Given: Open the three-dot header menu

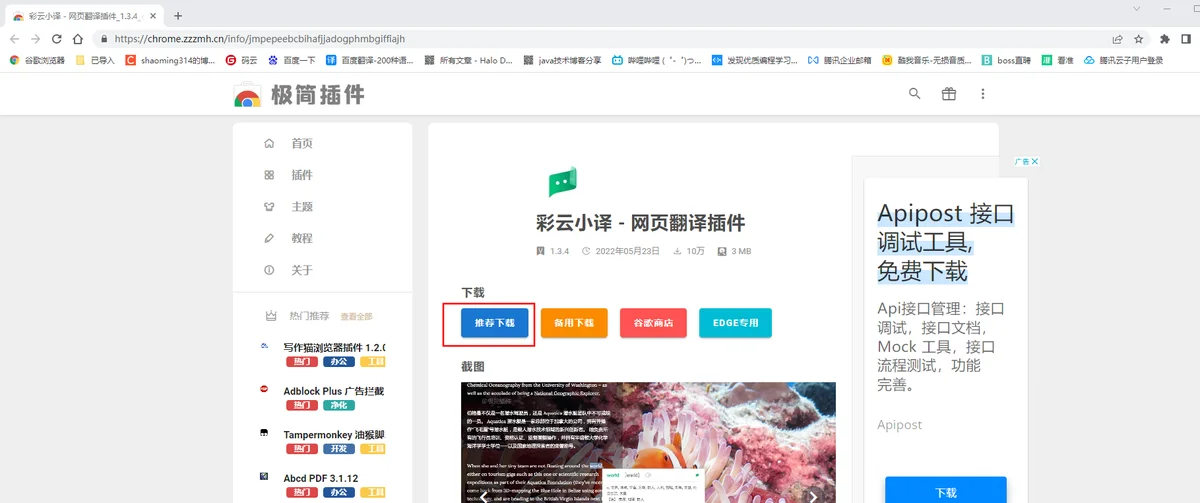Looking at the screenshot, I should pos(982,94).
